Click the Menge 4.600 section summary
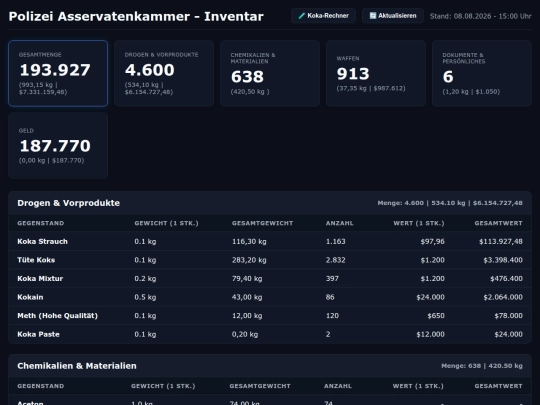The width and height of the screenshot is (540, 405). pos(450,203)
